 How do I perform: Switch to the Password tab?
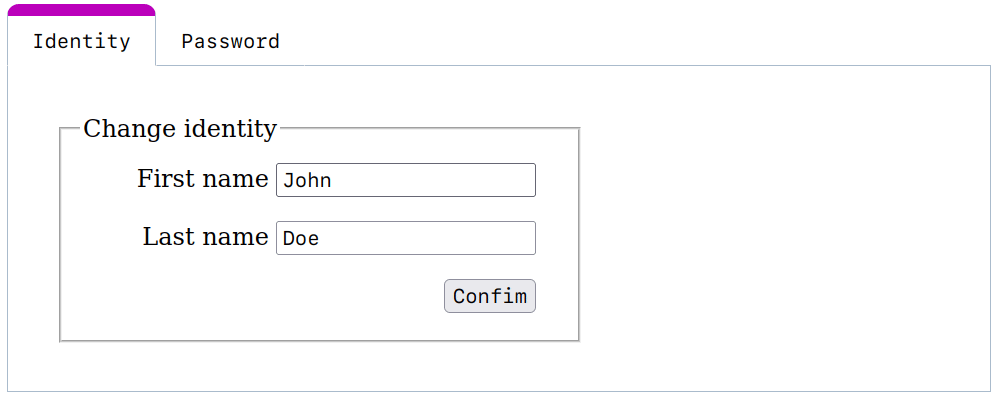coord(230,41)
